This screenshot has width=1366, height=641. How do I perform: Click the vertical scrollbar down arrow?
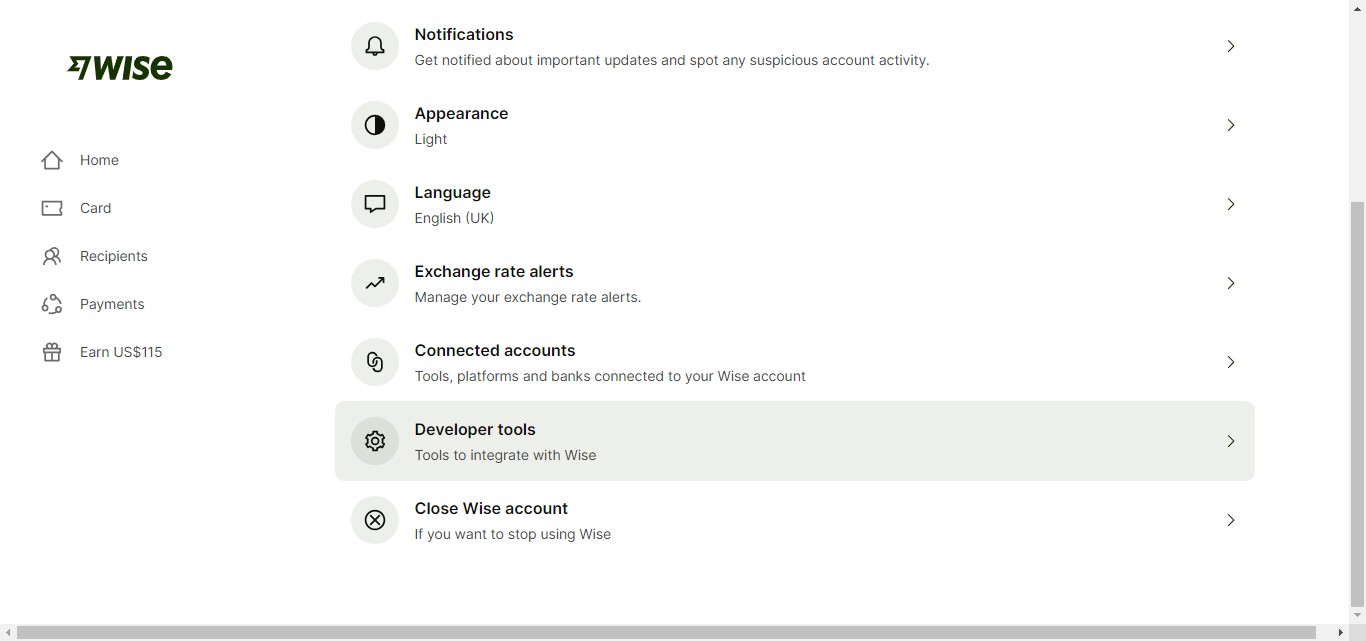pyautogui.click(x=1358, y=616)
